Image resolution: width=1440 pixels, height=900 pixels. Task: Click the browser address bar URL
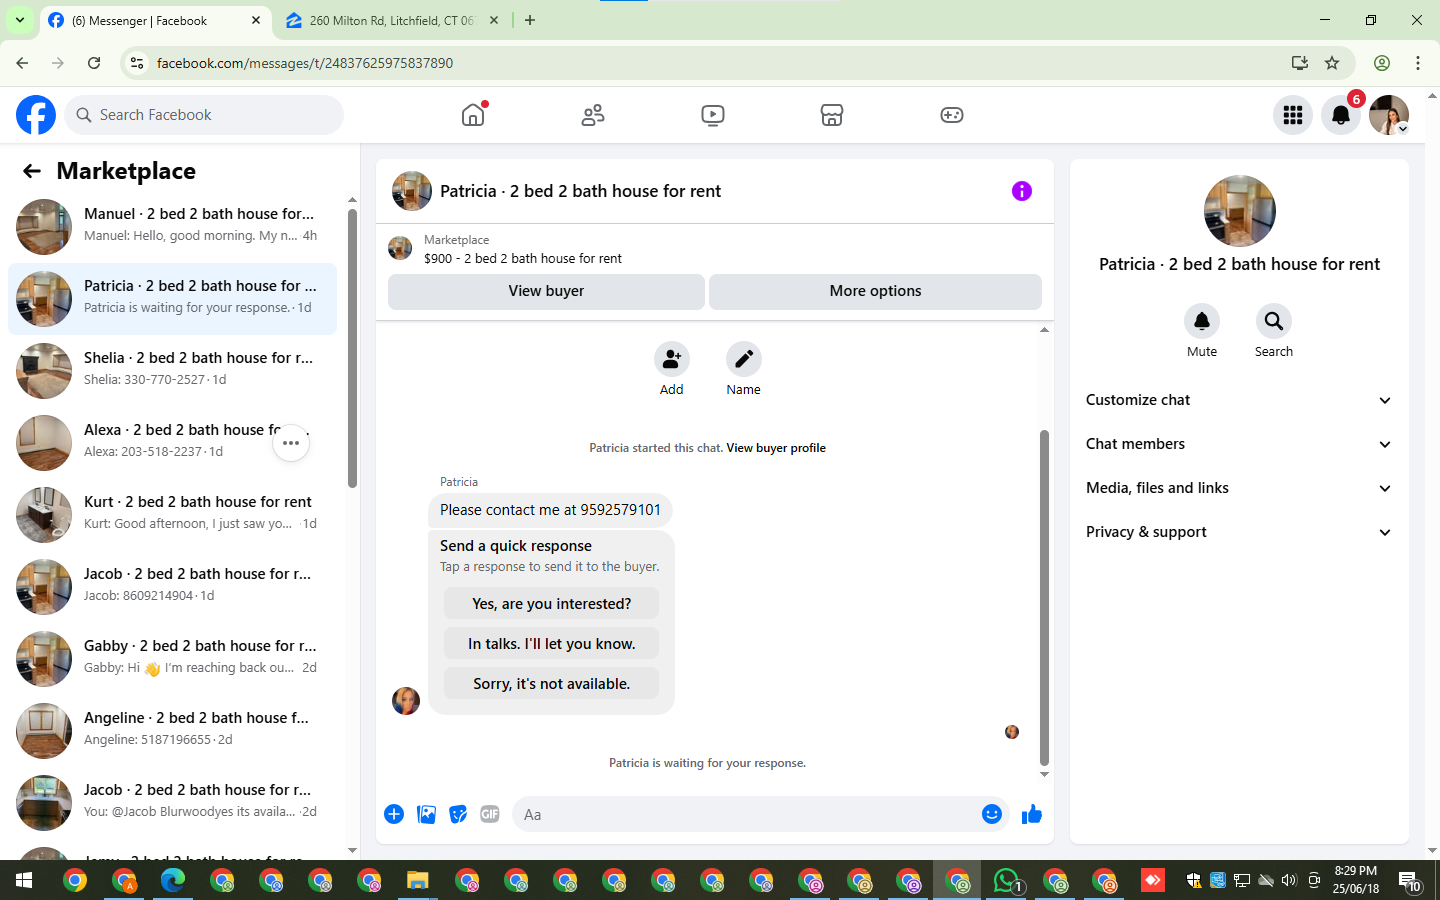pos(305,63)
